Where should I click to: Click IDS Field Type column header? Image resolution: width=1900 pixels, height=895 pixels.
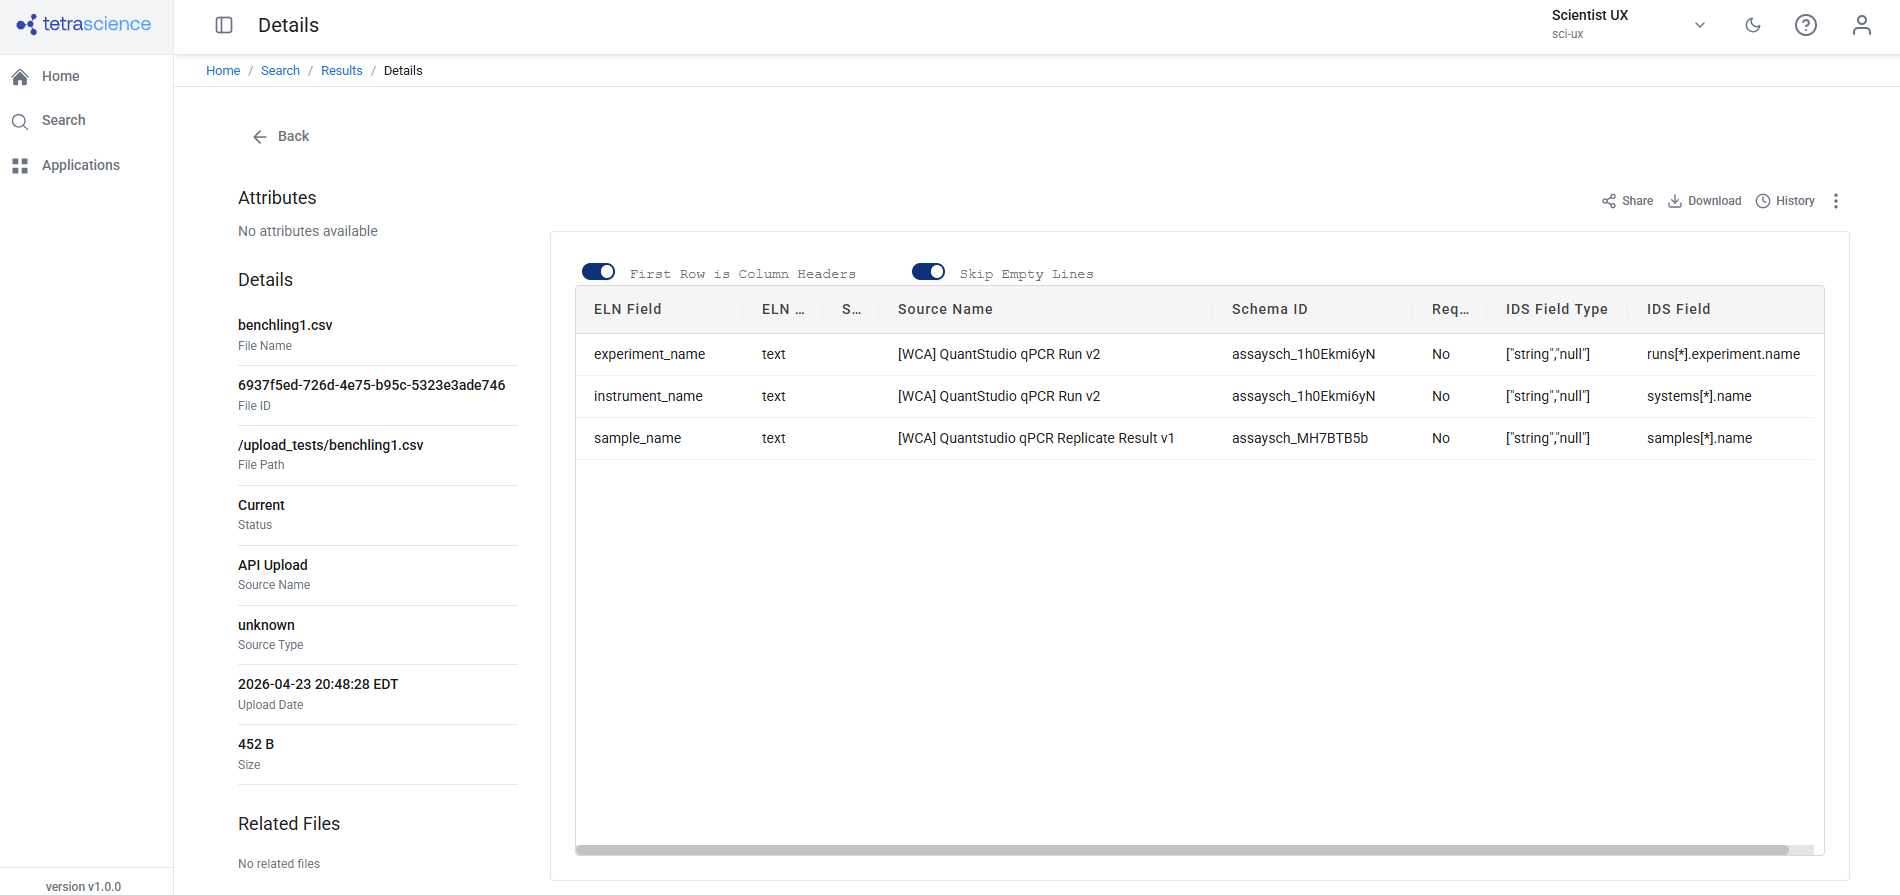pos(1557,309)
